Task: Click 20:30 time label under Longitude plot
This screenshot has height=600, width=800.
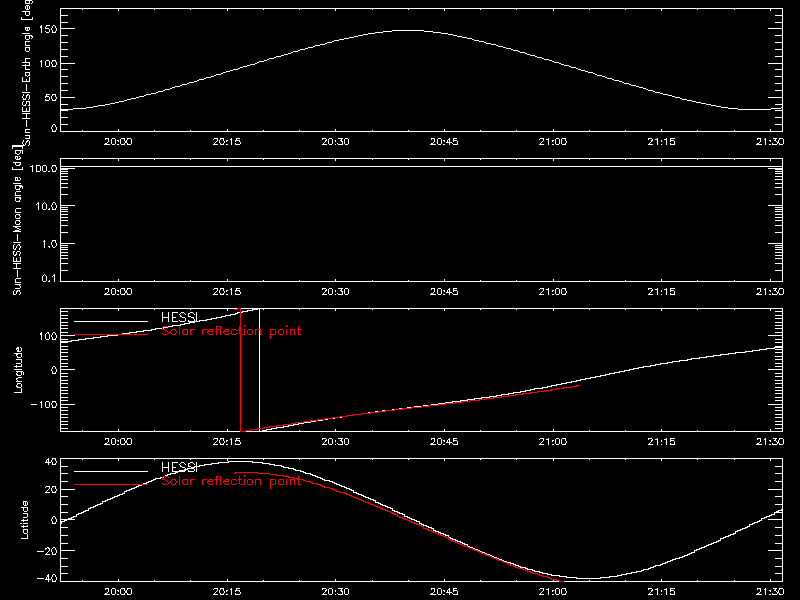Action: (x=335, y=441)
